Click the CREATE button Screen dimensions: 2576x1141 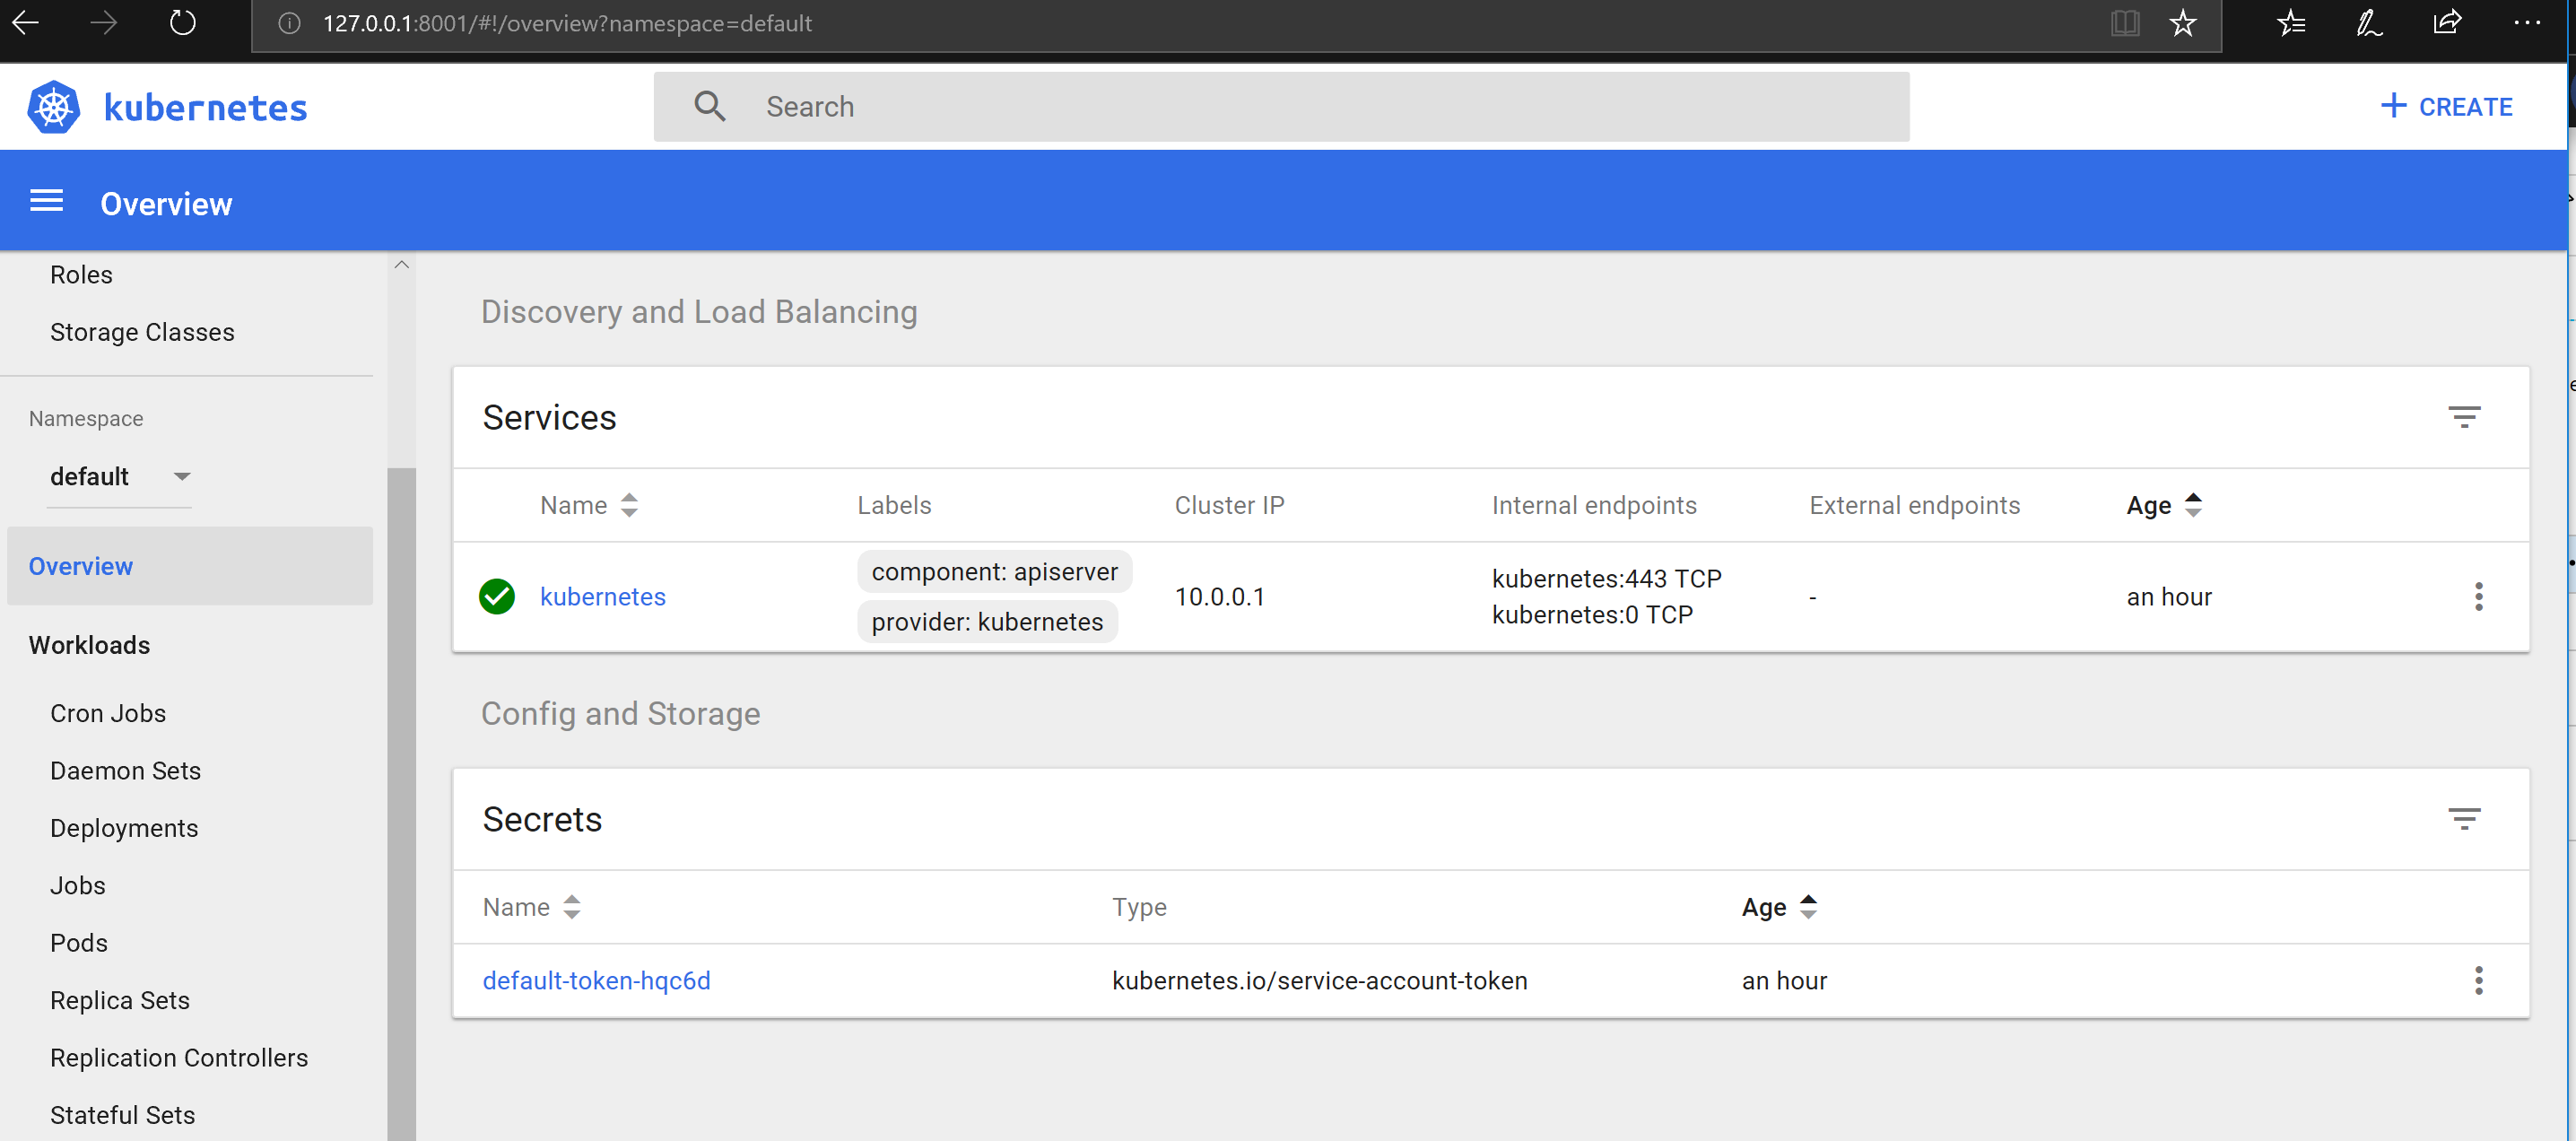2446,106
